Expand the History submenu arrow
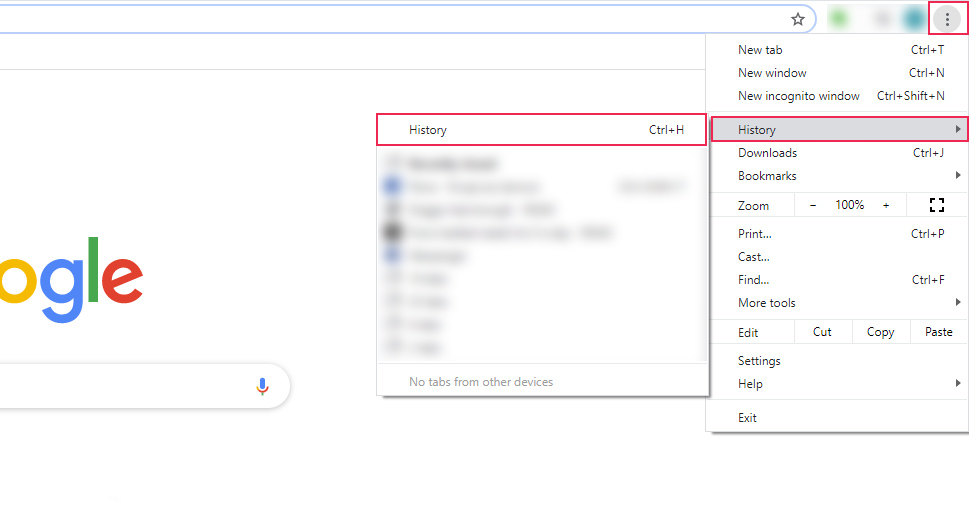 tap(958, 130)
